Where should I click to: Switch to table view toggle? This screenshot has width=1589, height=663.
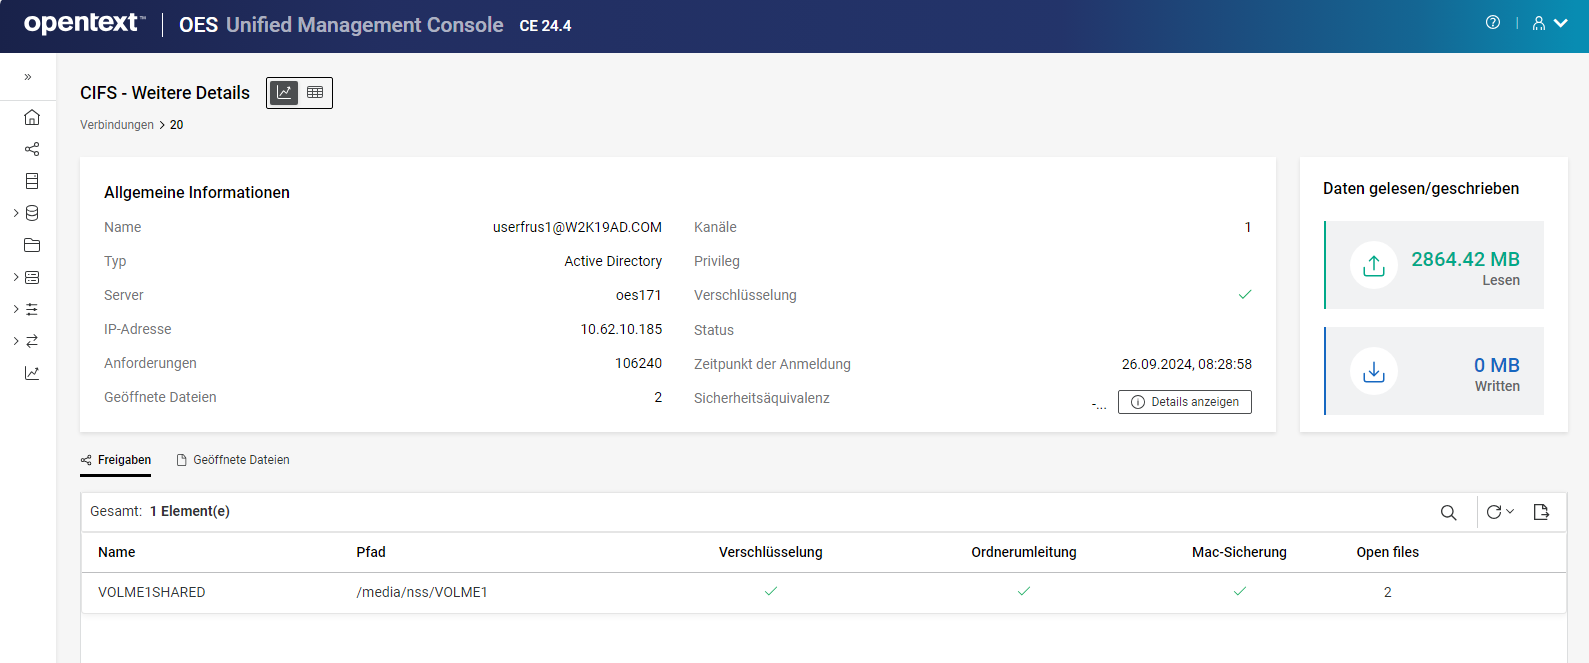coord(315,92)
